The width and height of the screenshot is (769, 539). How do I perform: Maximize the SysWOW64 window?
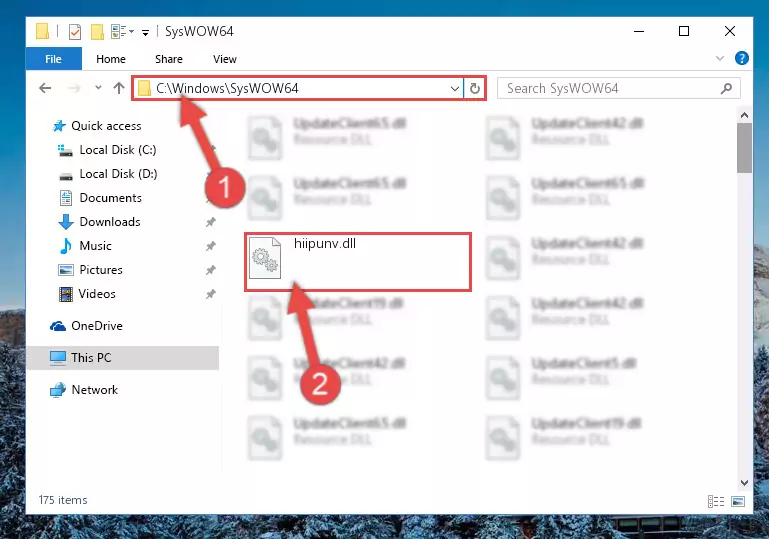click(x=684, y=31)
